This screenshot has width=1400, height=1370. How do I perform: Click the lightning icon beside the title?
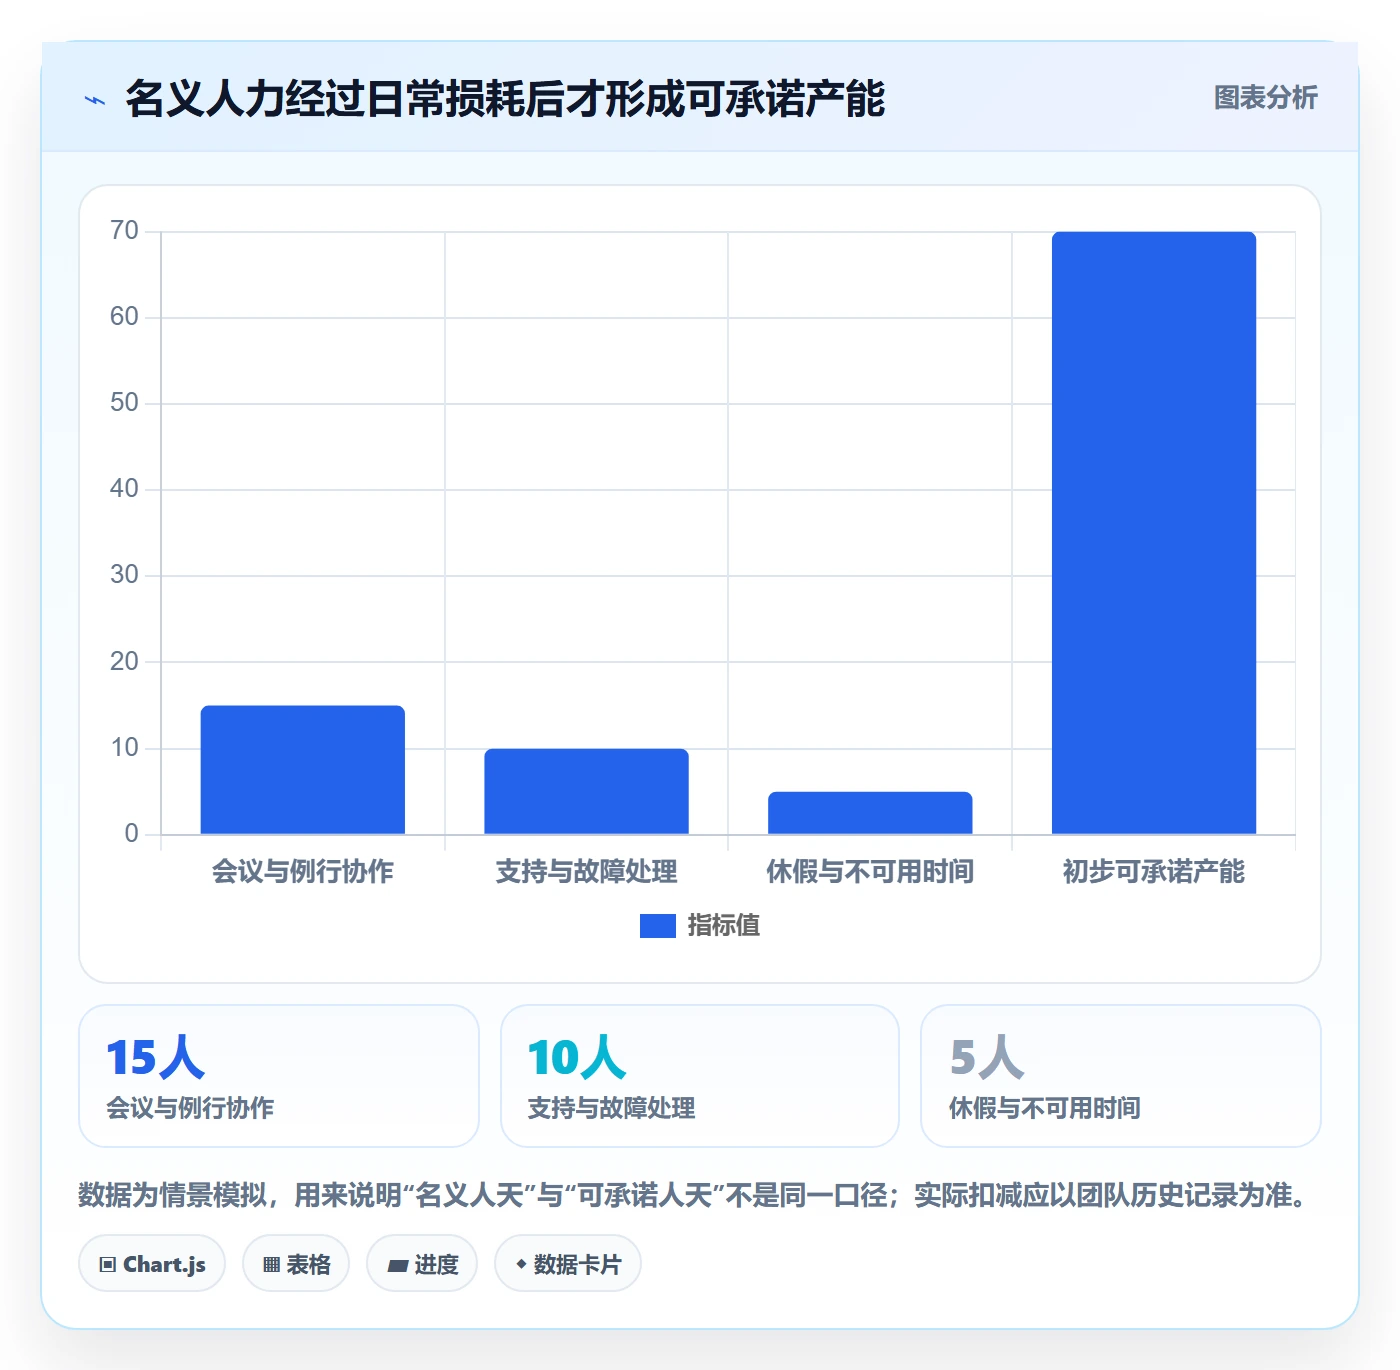point(95,100)
